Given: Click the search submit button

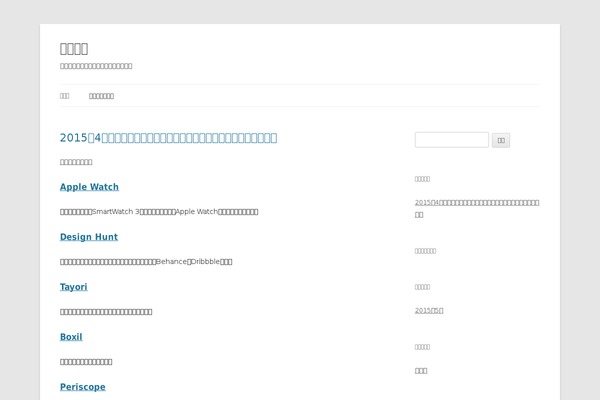Looking at the screenshot, I should pyautogui.click(x=501, y=140).
